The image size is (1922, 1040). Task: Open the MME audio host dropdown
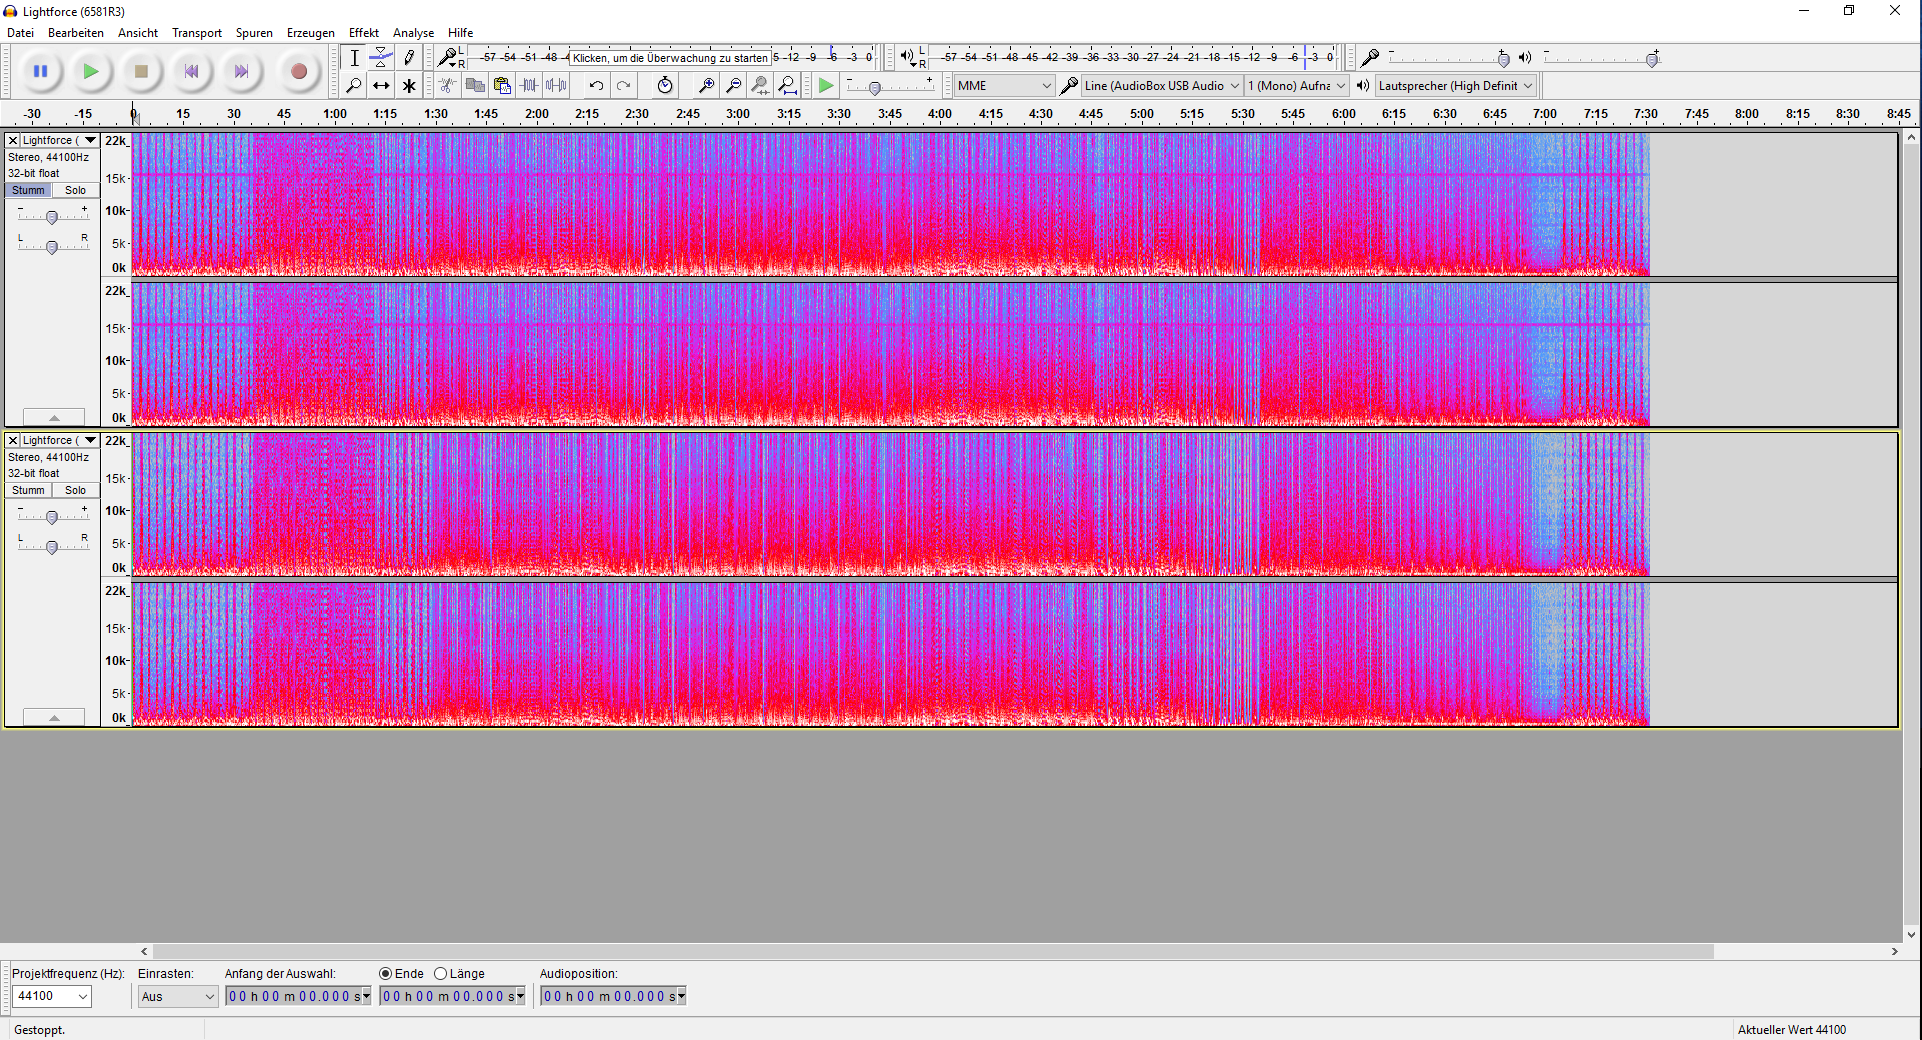1004,86
